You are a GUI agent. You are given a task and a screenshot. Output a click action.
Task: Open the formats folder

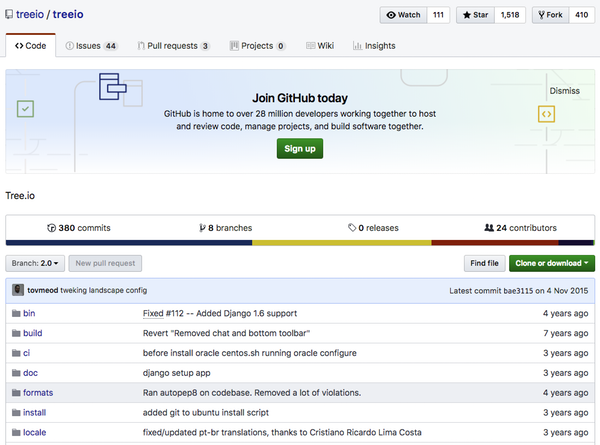pyautogui.click(x=38, y=393)
